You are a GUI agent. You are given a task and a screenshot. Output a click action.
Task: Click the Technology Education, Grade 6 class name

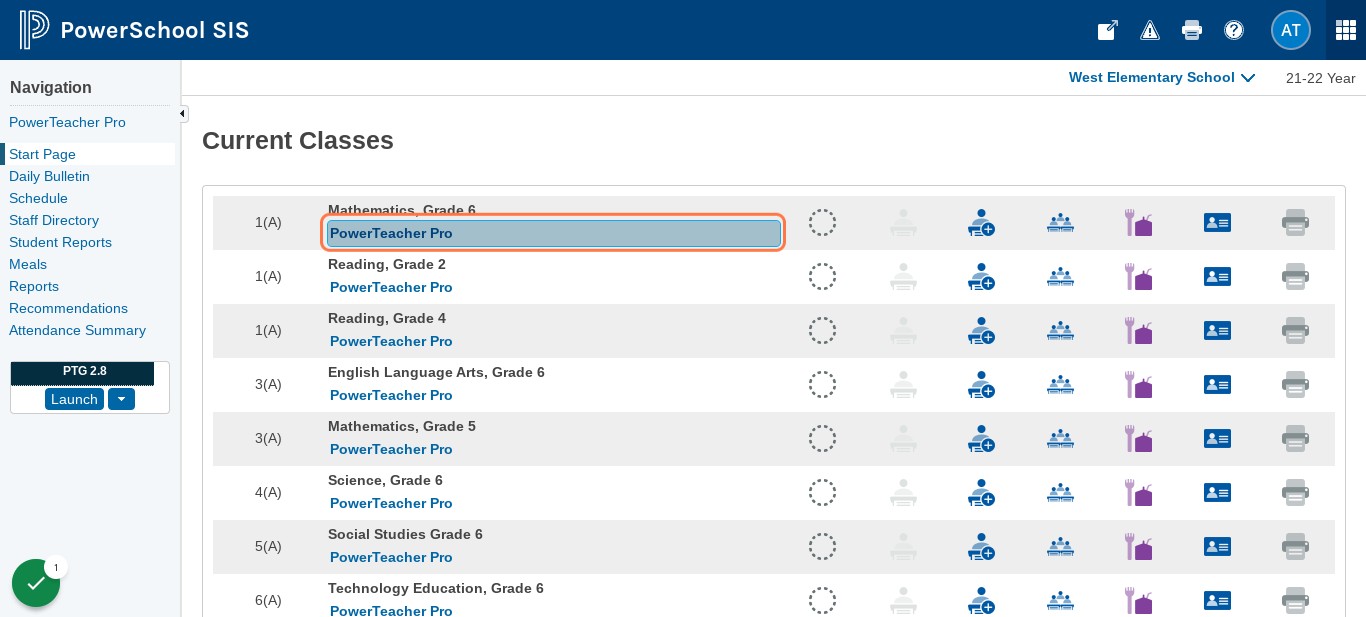[436, 588]
